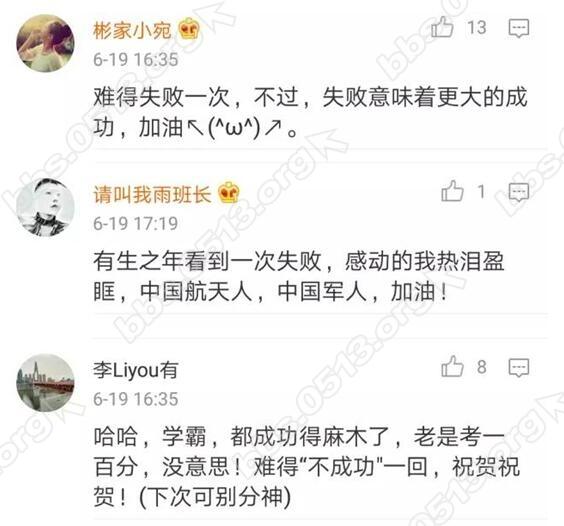Tap thumbs-up on 李Liyou有's comment
This screenshot has height=526, width=564.
pyautogui.click(x=452, y=367)
